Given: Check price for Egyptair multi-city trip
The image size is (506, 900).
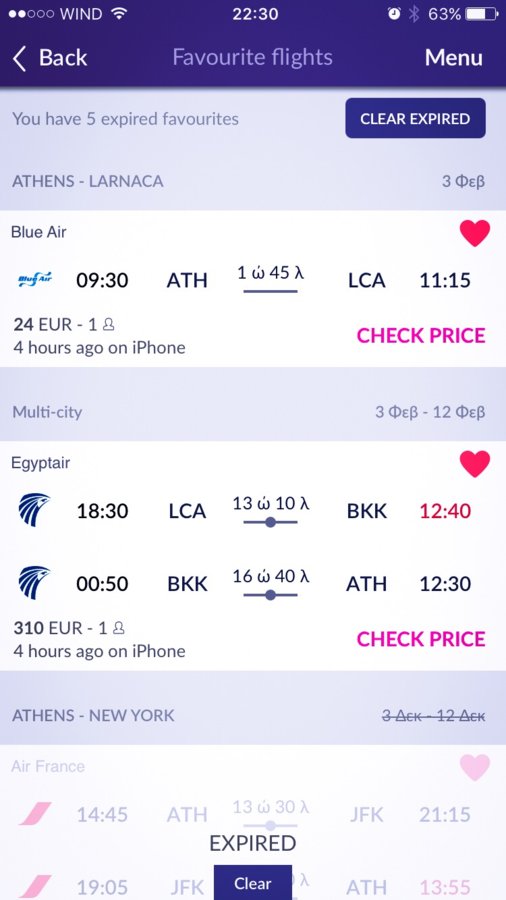Looking at the screenshot, I should coord(421,639).
